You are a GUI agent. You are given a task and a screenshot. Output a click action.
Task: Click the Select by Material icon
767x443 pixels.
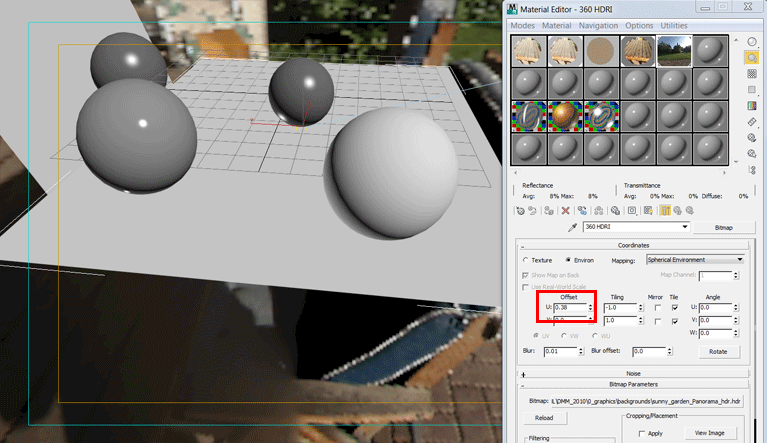(752, 154)
